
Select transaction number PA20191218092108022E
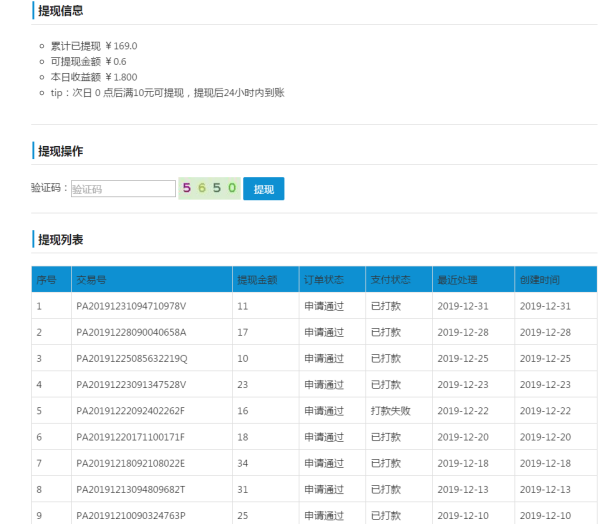pyautogui.click(x=131, y=463)
